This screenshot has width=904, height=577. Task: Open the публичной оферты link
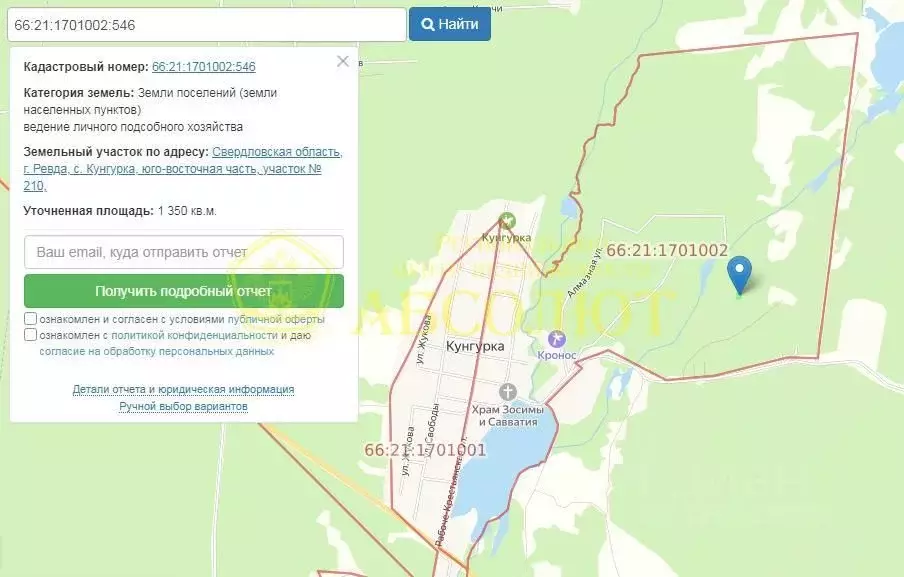(276, 319)
